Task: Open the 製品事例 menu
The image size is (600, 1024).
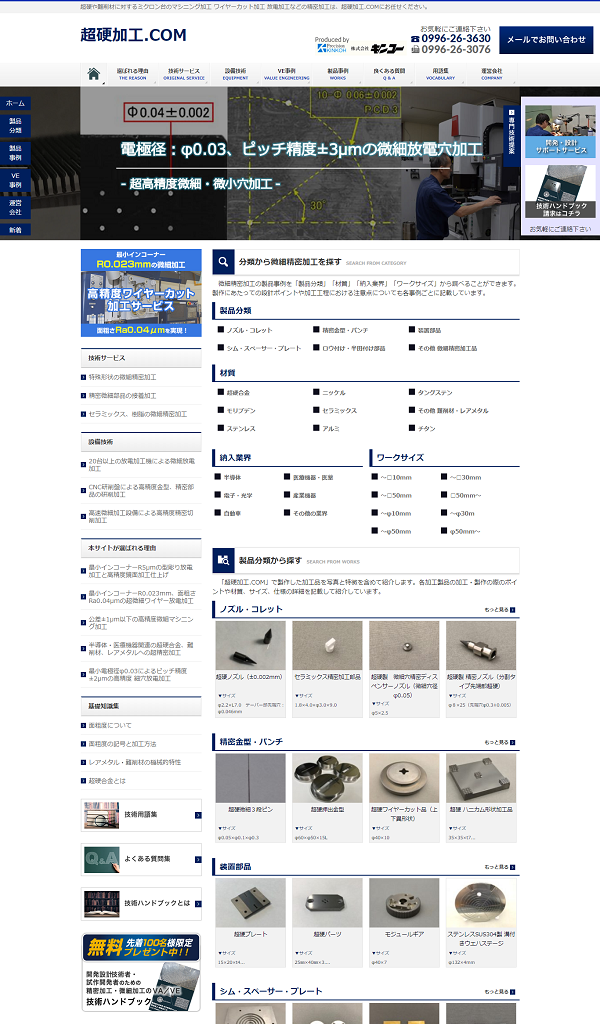Action: coord(338,74)
